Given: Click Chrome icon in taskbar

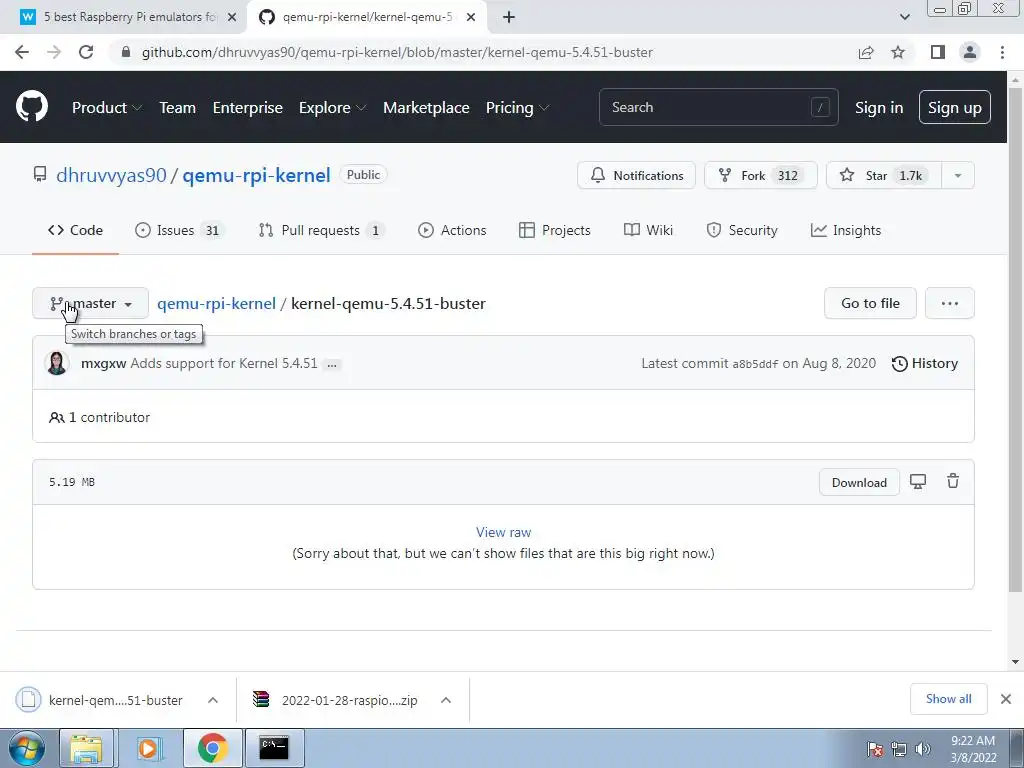Looking at the screenshot, I should [212, 748].
